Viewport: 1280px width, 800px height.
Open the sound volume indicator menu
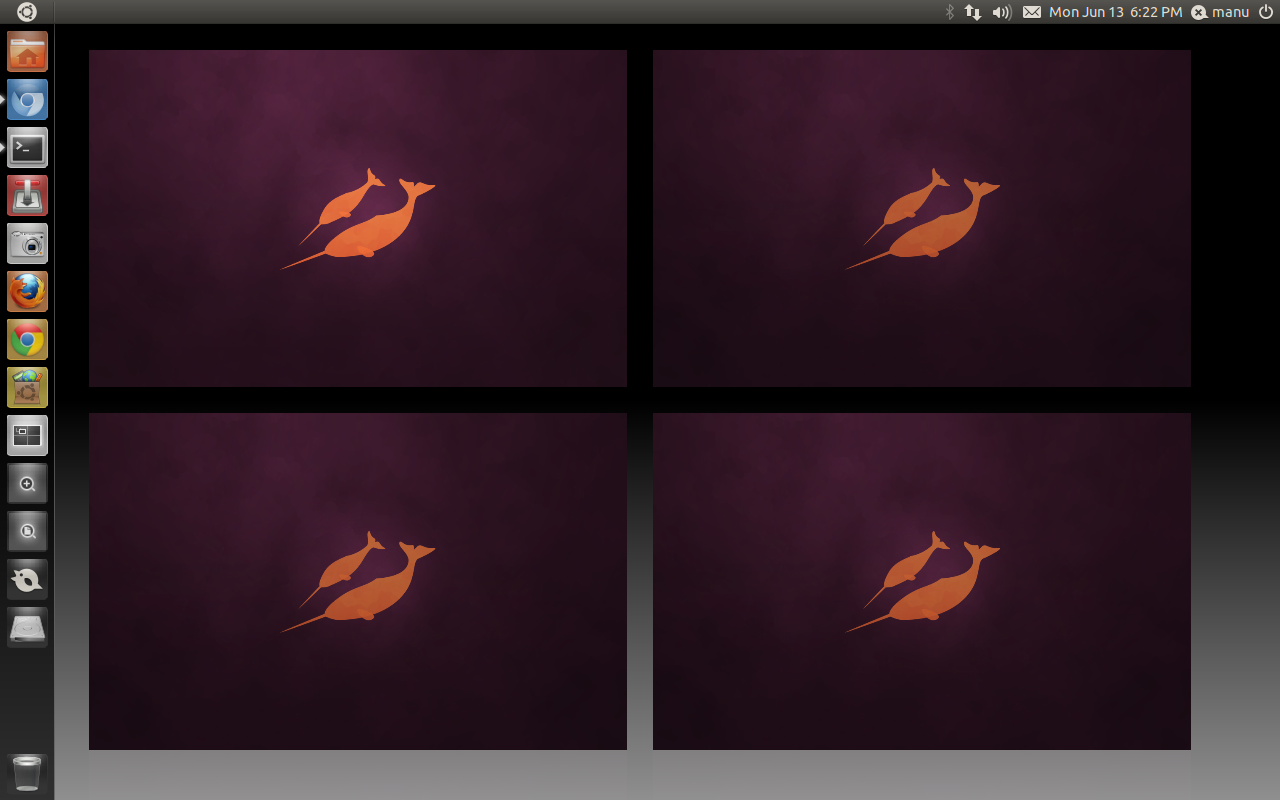point(1001,12)
